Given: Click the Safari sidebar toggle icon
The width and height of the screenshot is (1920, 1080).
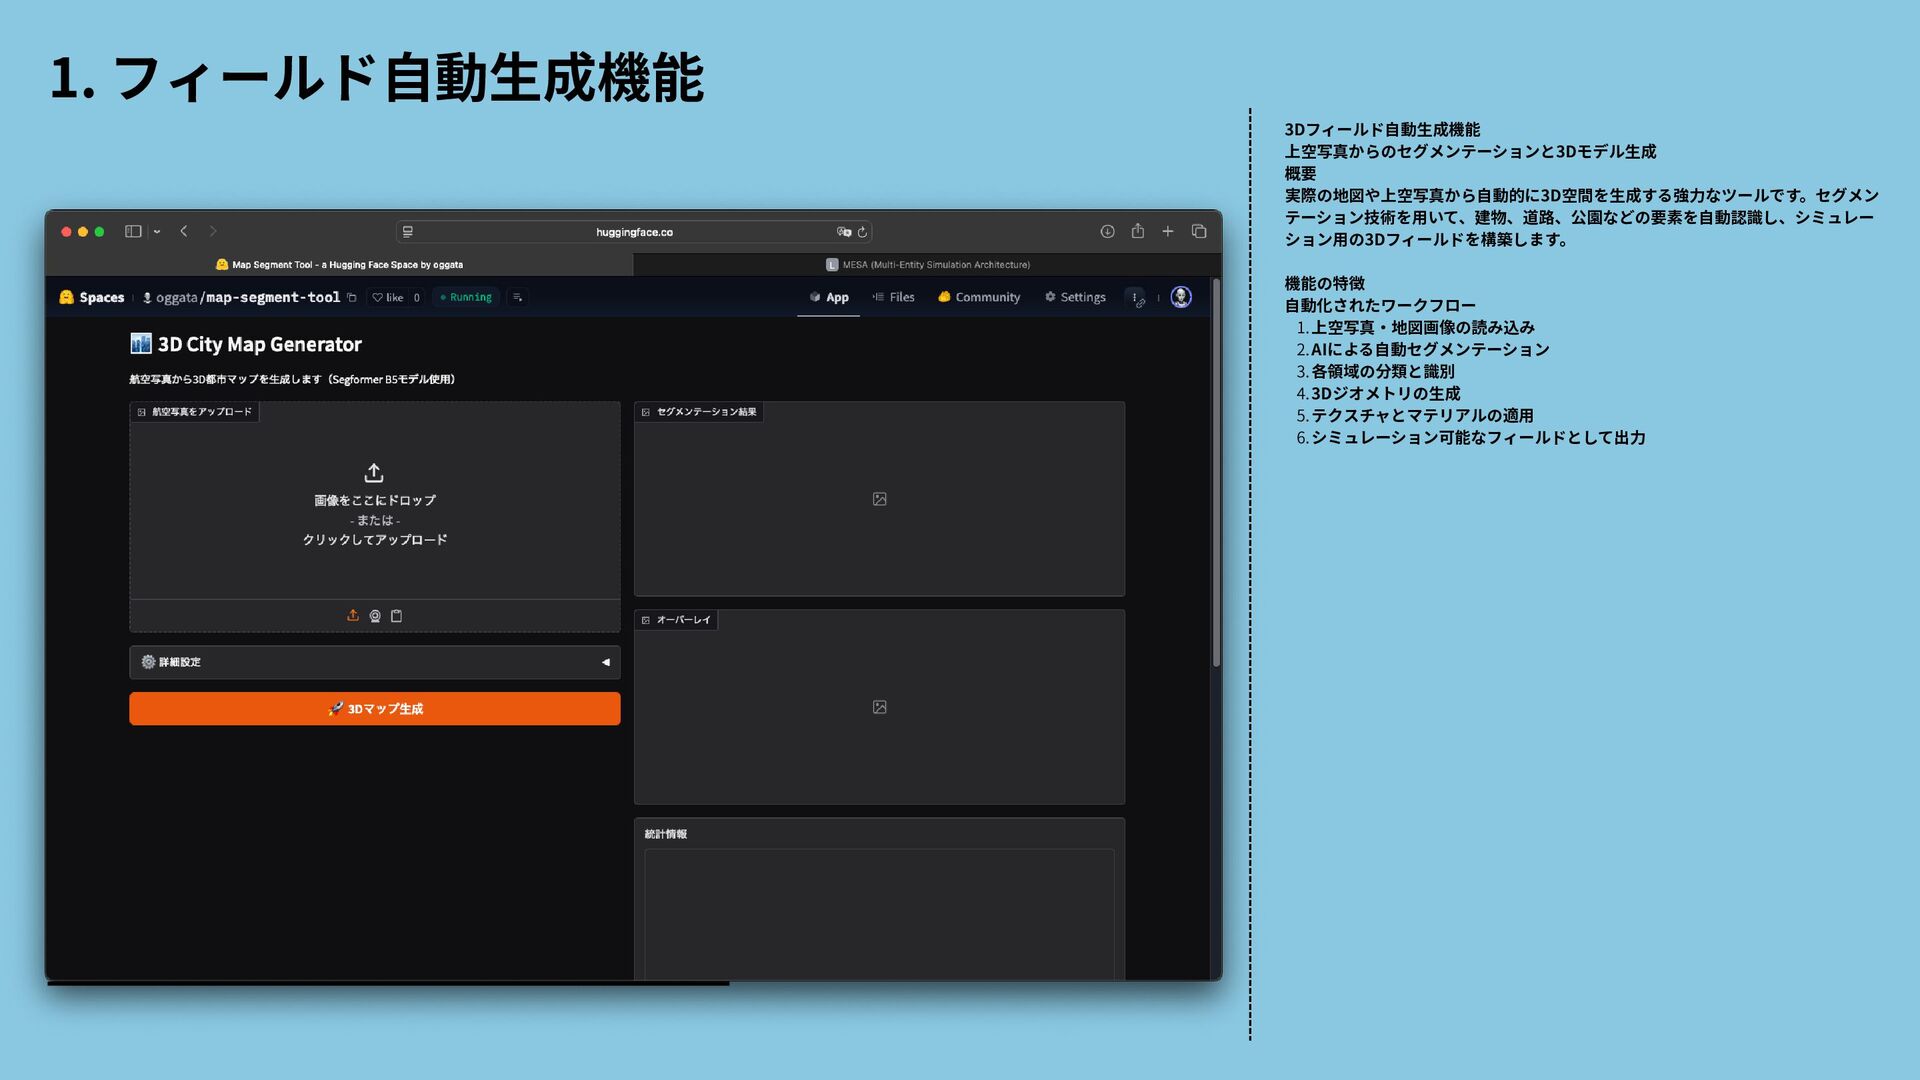Looking at the screenshot, I should coord(132,231).
